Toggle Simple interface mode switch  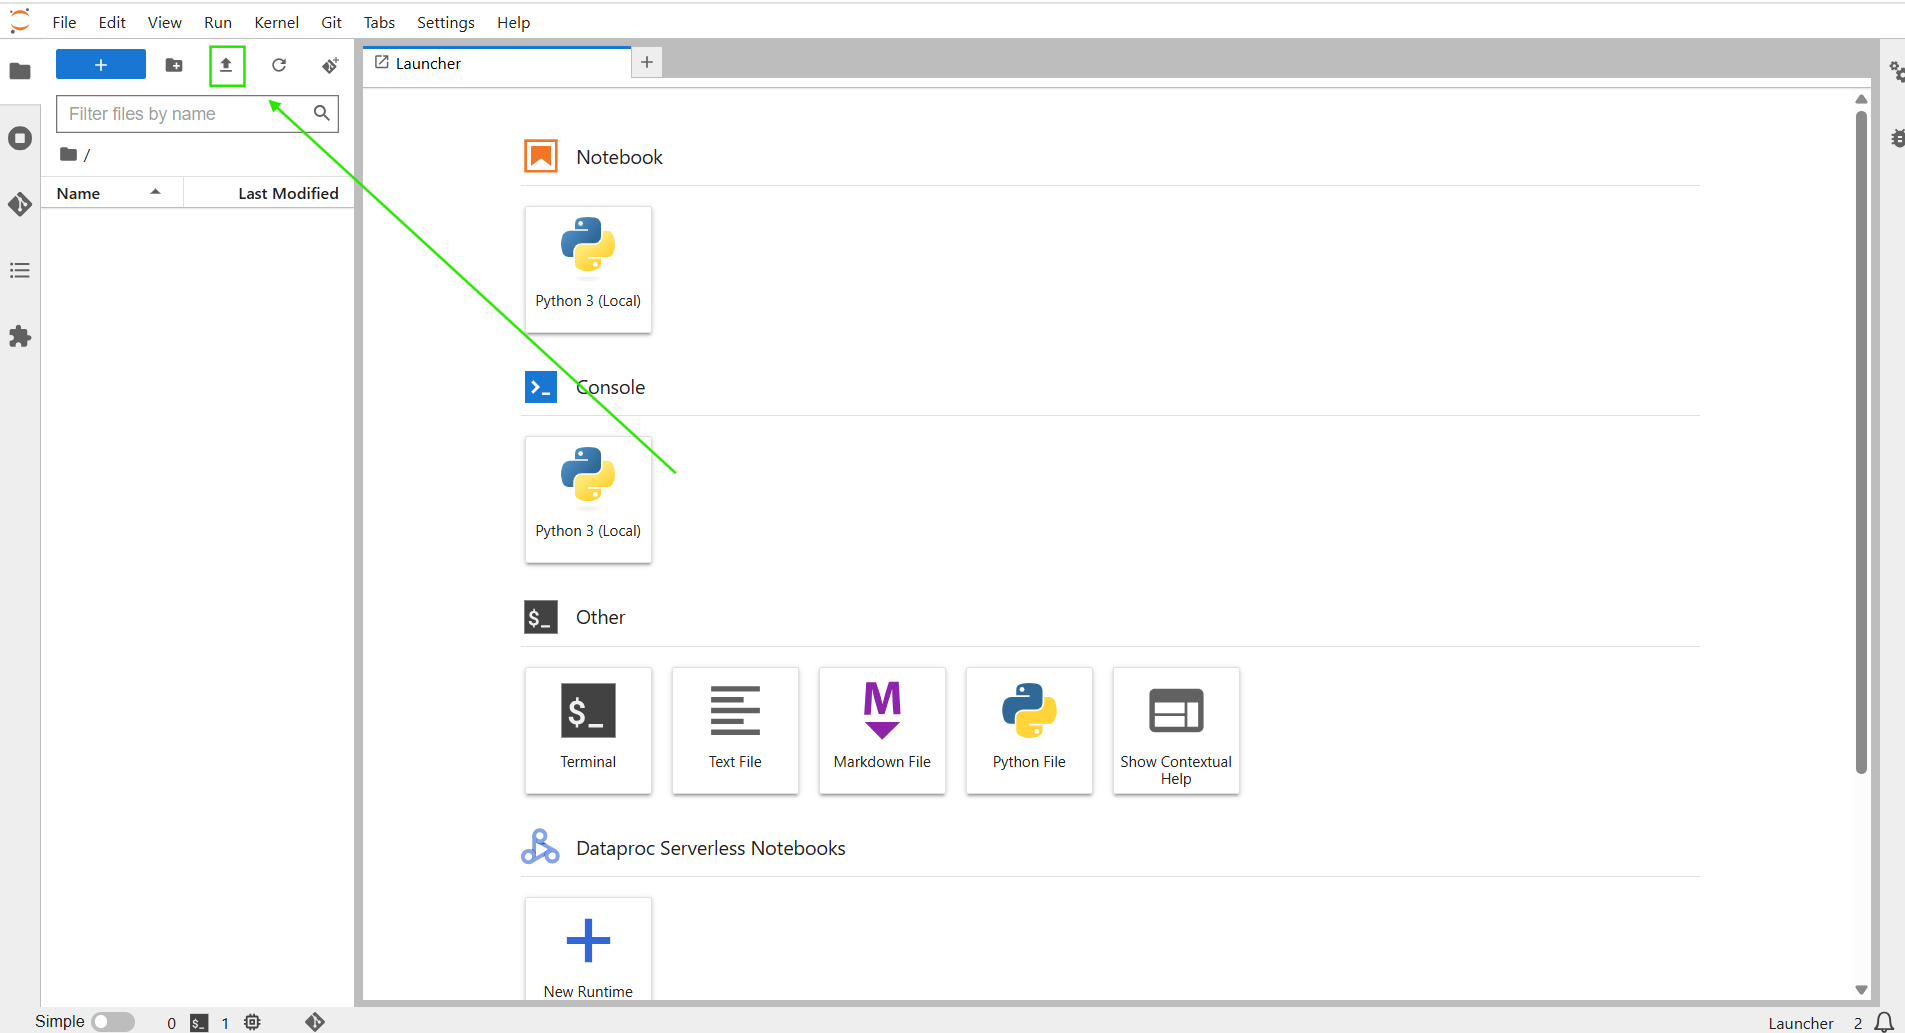pyautogui.click(x=113, y=1022)
